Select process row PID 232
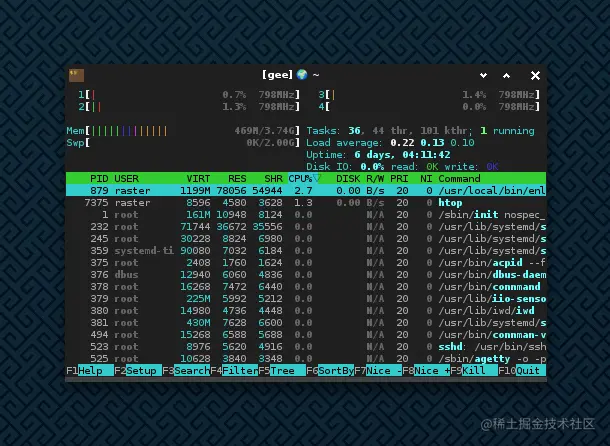610x446 pixels. pyautogui.click(x=306, y=227)
